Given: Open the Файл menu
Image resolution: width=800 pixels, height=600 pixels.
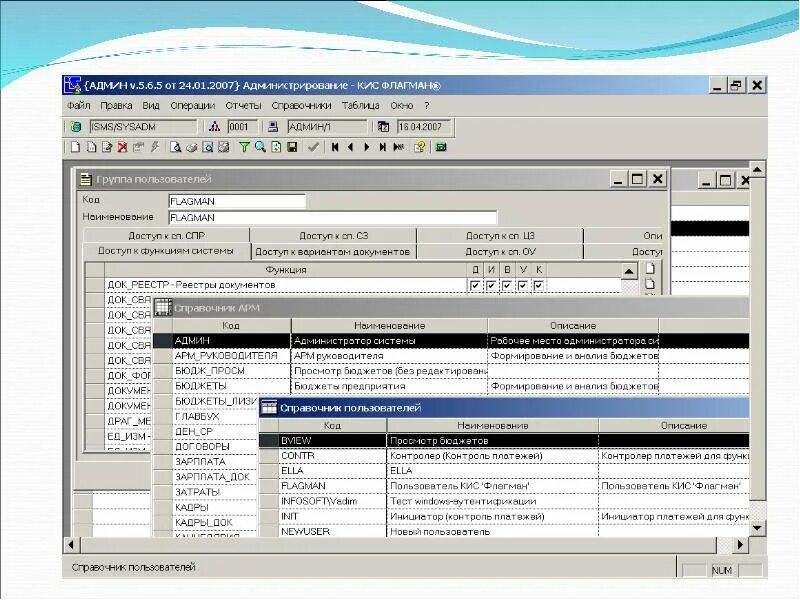Looking at the screenshot, I should click(79, 106).
